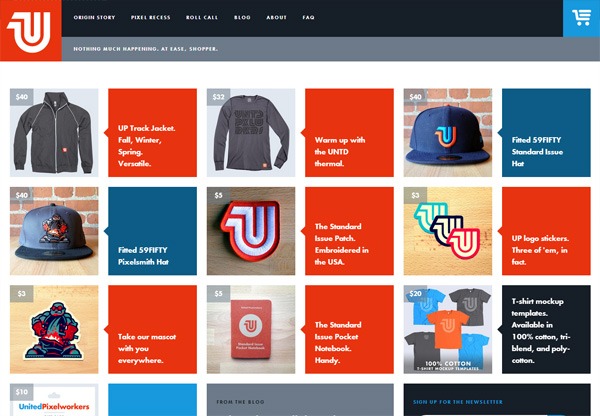Image resolution: width=600 pixels, height=416 pixels.
Task: Click the $20 price tag on T-shirt templates
Action: point(415,294)
